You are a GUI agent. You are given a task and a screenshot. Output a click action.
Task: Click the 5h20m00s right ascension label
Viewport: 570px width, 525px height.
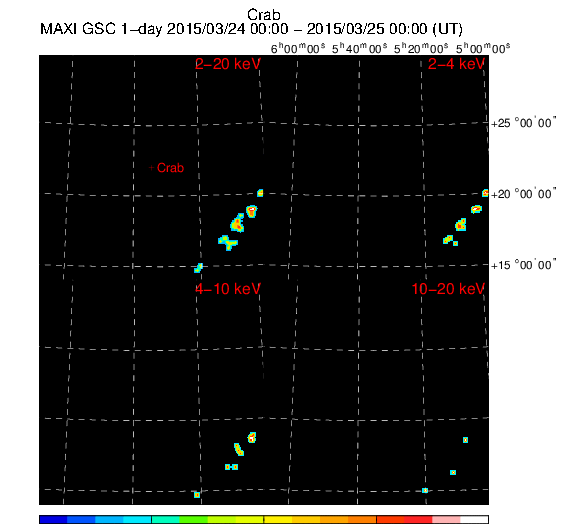click(x=421, y=48)
